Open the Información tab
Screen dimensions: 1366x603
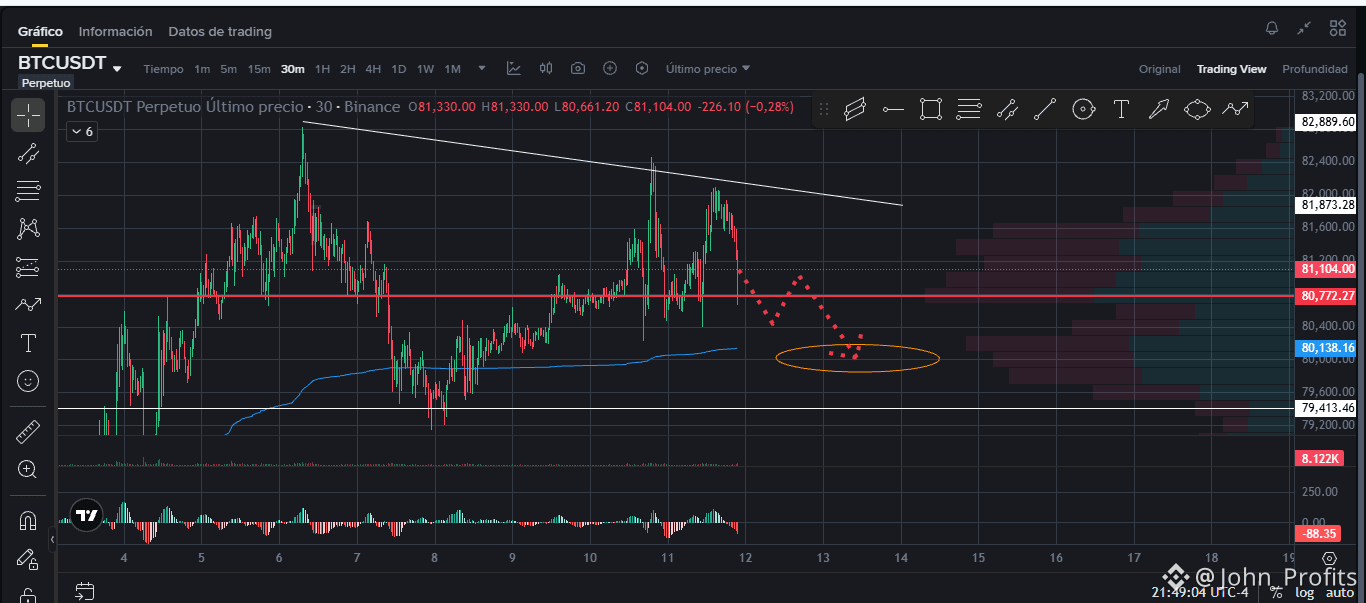[x=115, y=31]
